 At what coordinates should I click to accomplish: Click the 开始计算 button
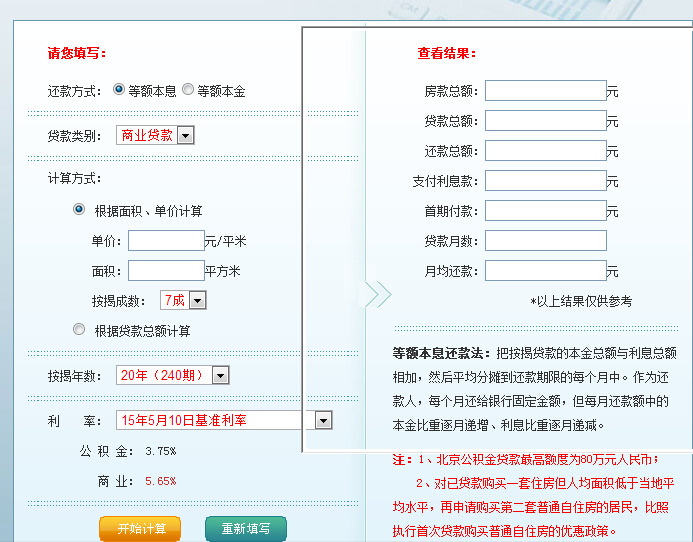tap(140, 528)
